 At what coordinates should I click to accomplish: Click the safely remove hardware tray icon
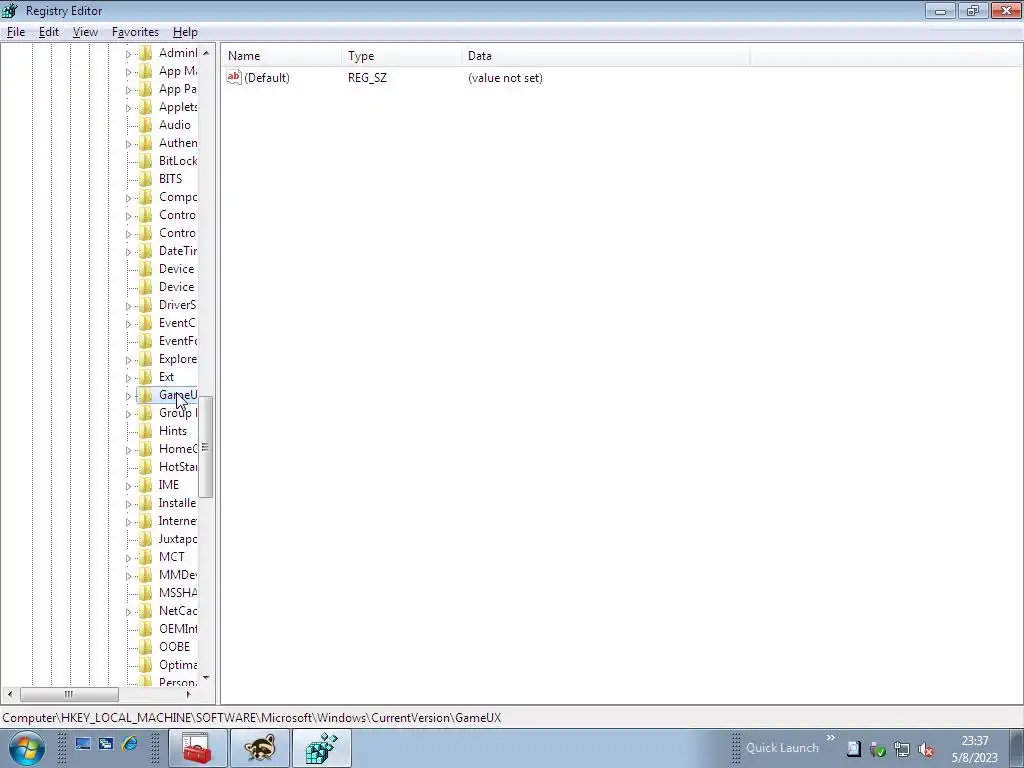pyautogui.click(x=878, y=749)
